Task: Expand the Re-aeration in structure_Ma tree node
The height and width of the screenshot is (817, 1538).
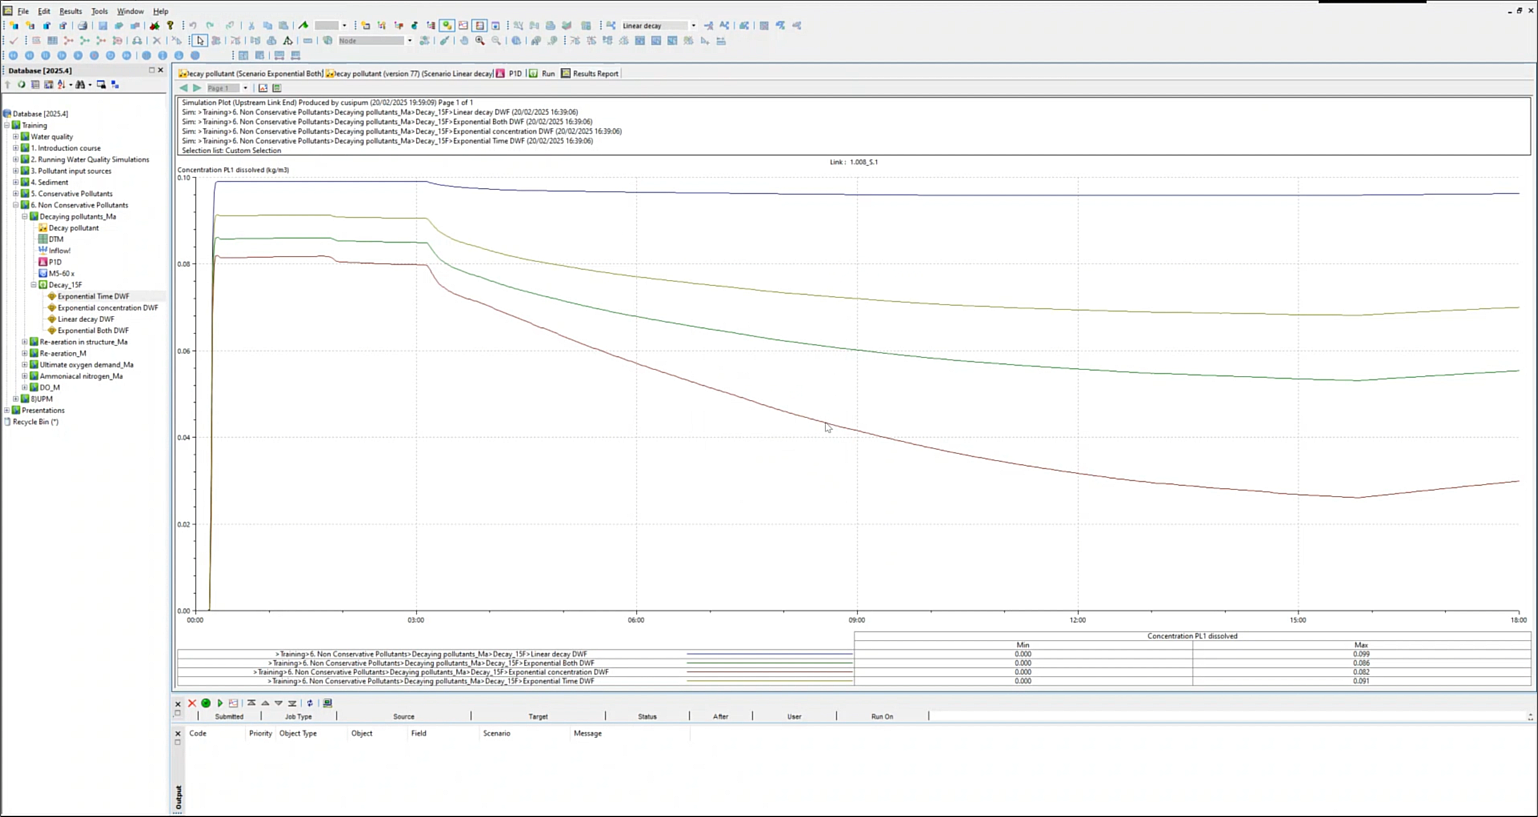Action: (24, 341)
